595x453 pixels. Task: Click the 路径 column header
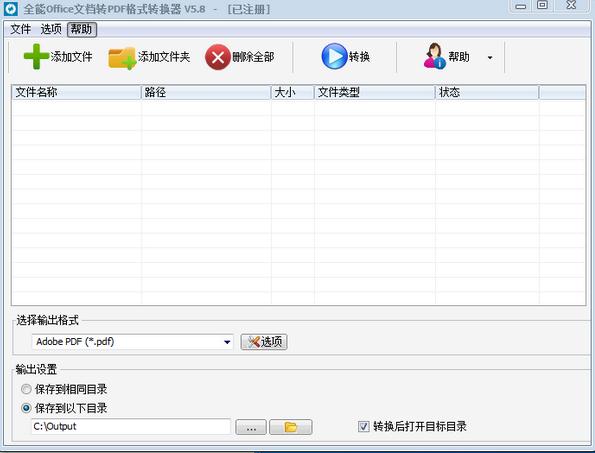pos(206,92)
